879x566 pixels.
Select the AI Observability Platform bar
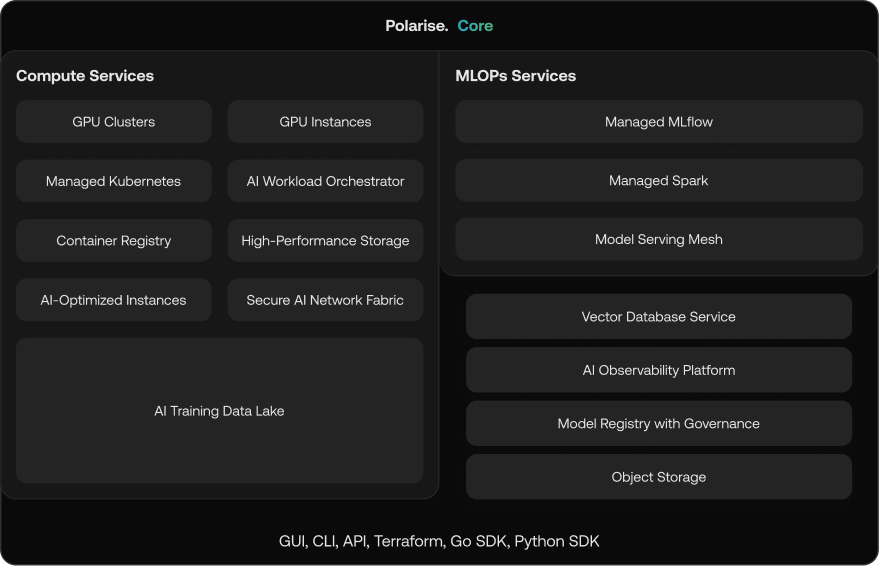pyautogui.click(x=659, y=370)
